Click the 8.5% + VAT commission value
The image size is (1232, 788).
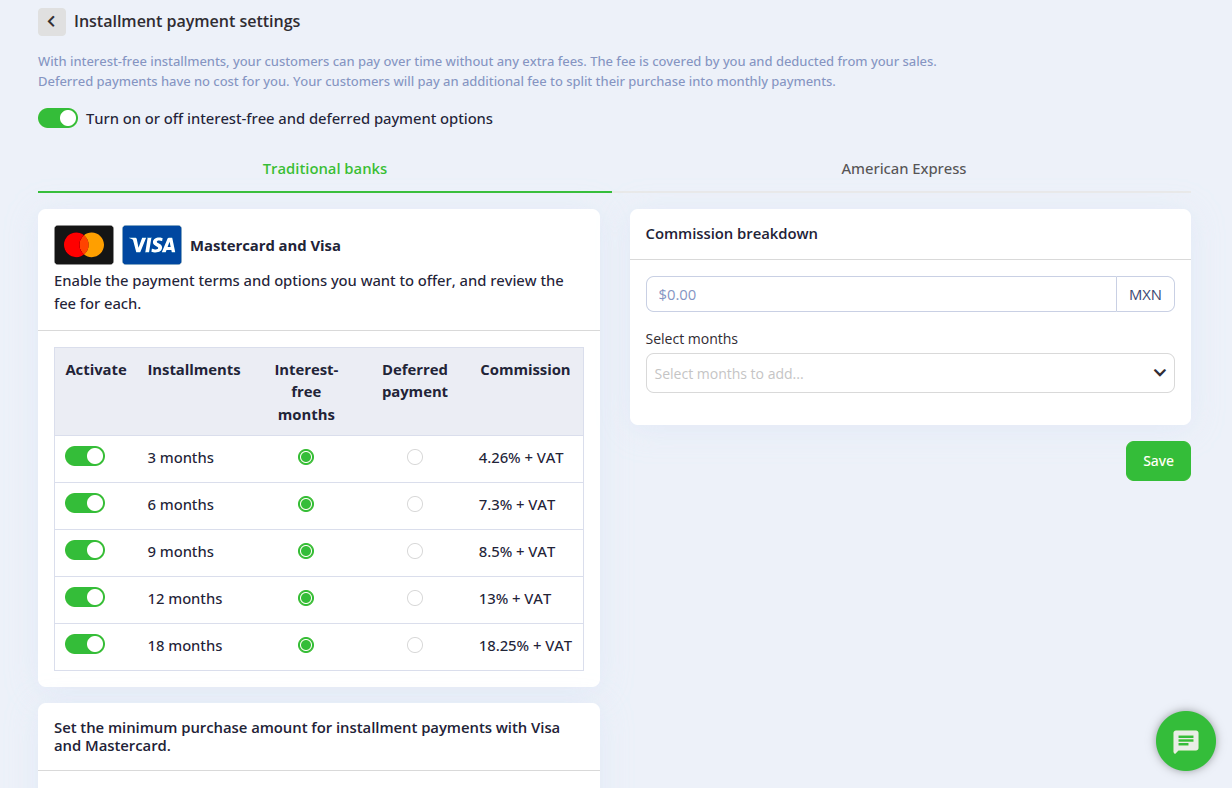pos(517,552)
